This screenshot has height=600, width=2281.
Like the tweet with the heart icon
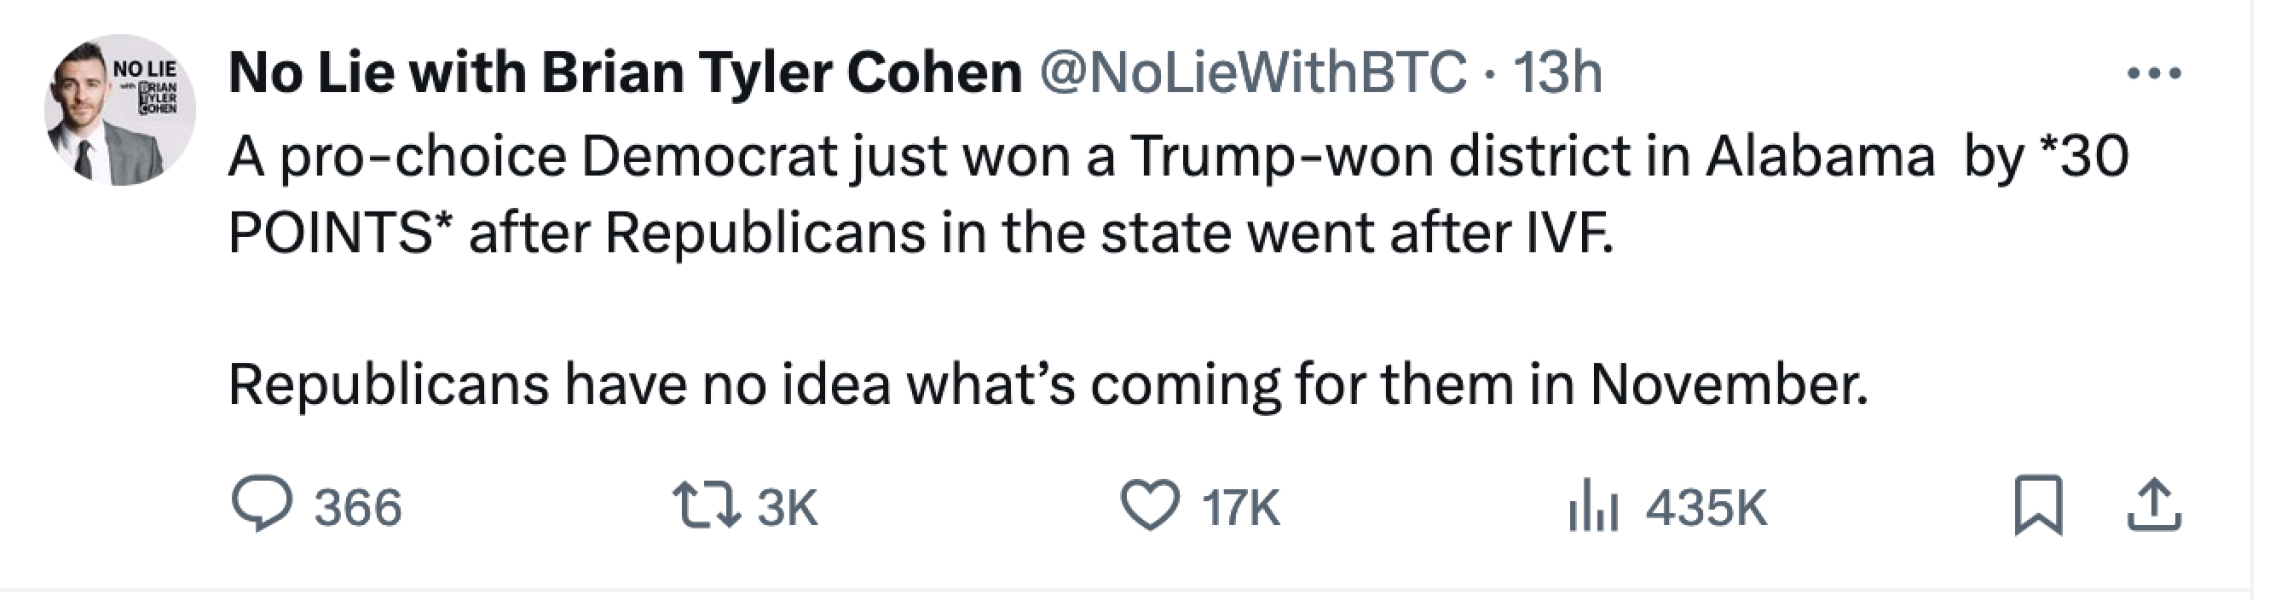(1149, 505)
